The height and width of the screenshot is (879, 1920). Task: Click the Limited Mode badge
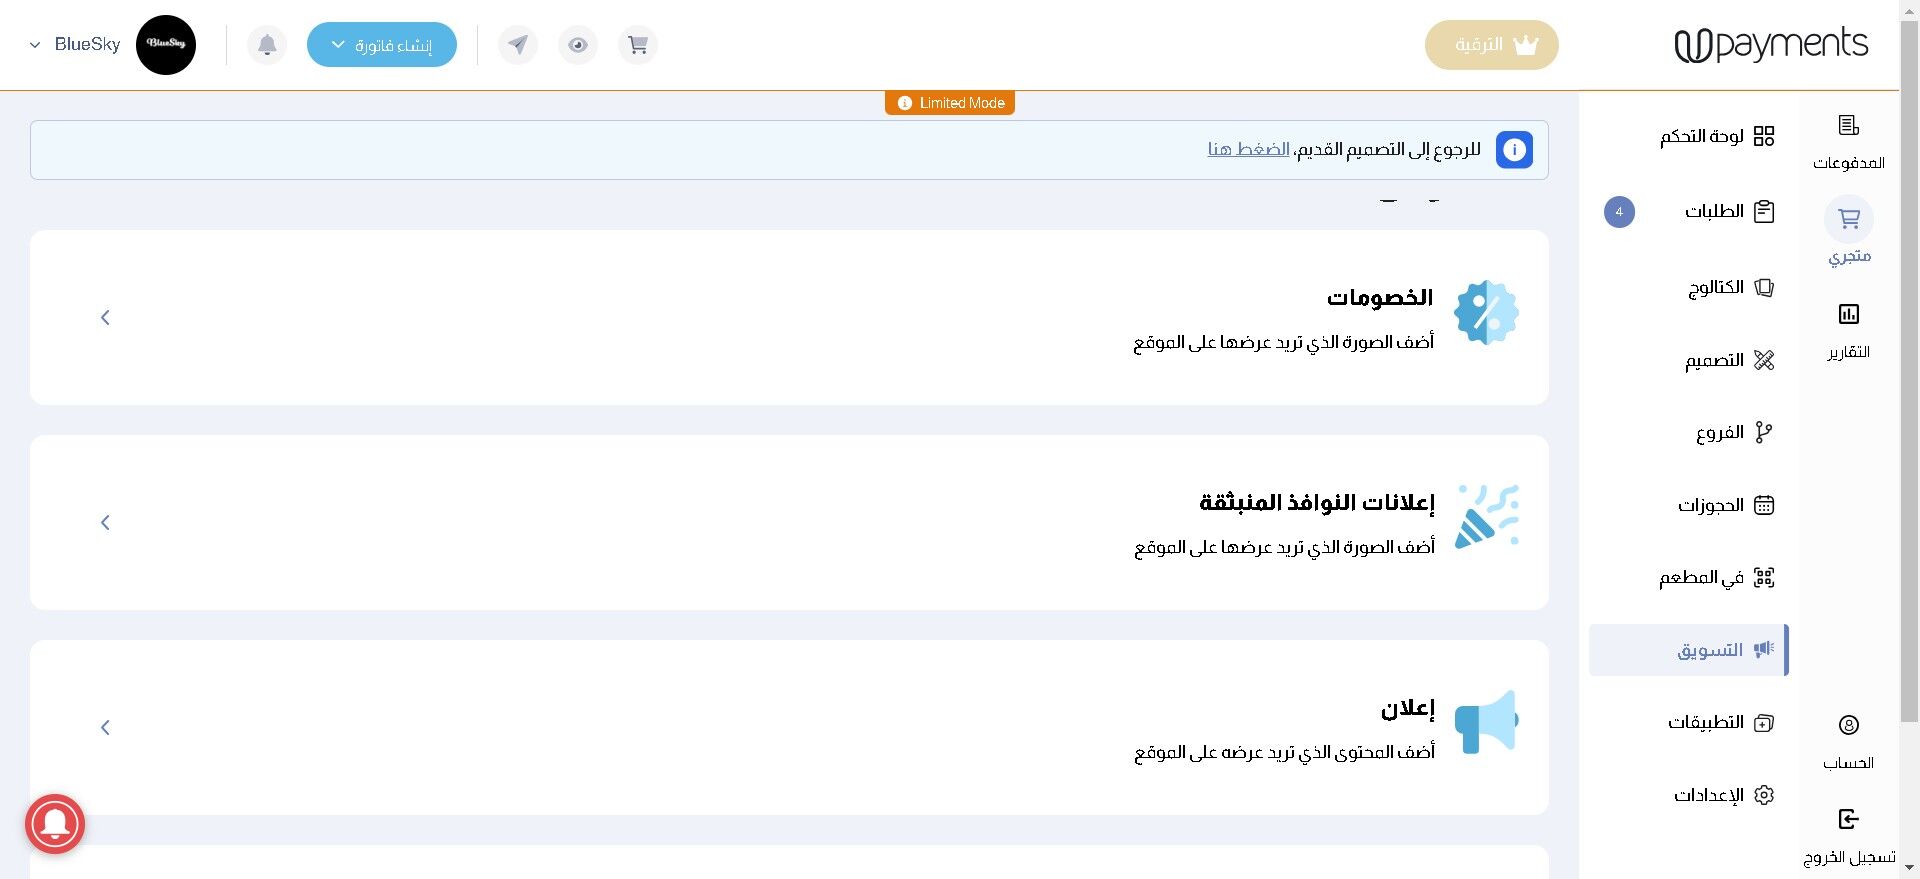[x=950, y=103]
